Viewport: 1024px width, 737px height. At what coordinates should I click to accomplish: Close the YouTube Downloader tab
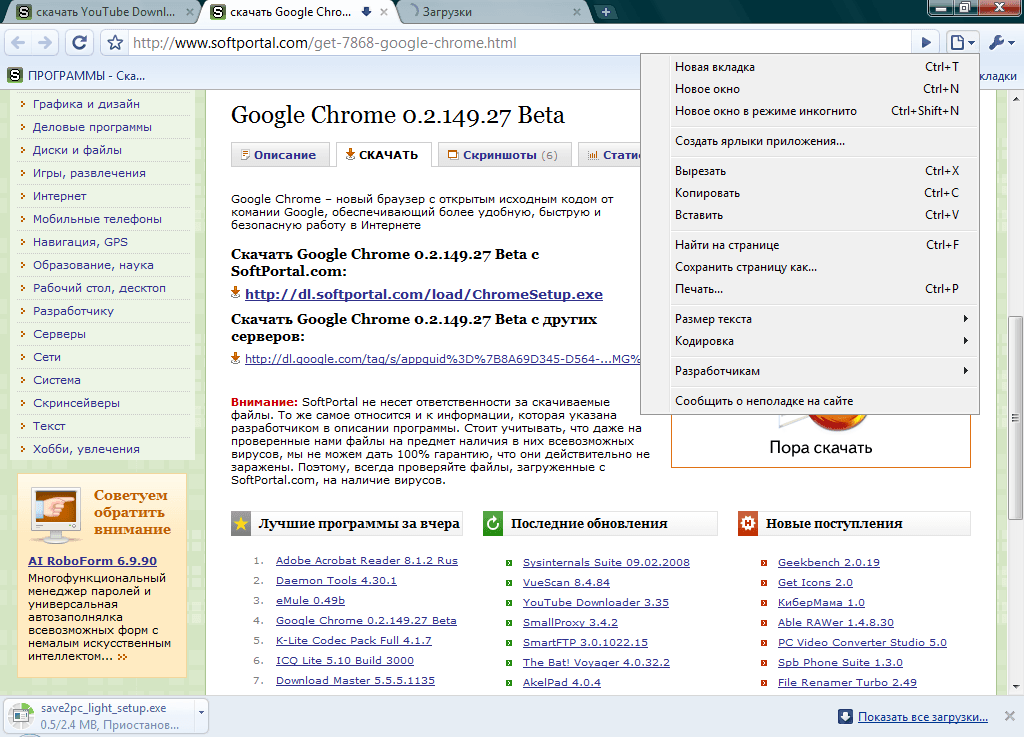[189, 12]
